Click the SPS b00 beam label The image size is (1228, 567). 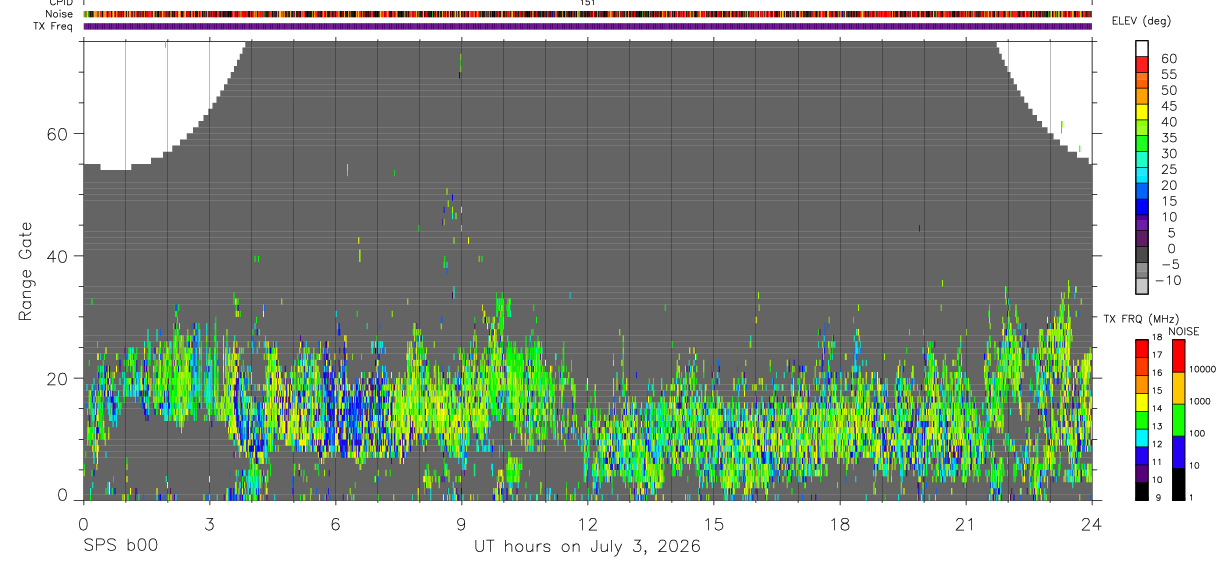coord(120,547)
